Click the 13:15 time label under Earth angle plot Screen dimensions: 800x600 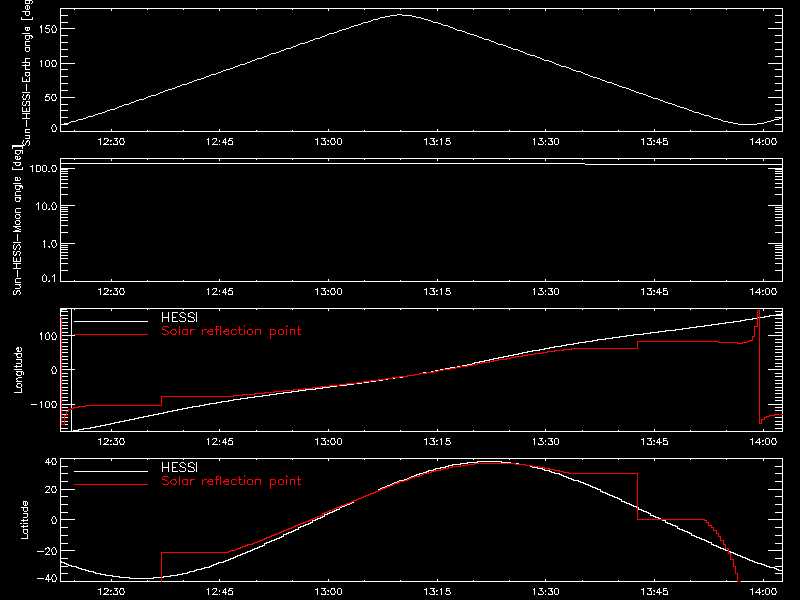pos(437,142)
